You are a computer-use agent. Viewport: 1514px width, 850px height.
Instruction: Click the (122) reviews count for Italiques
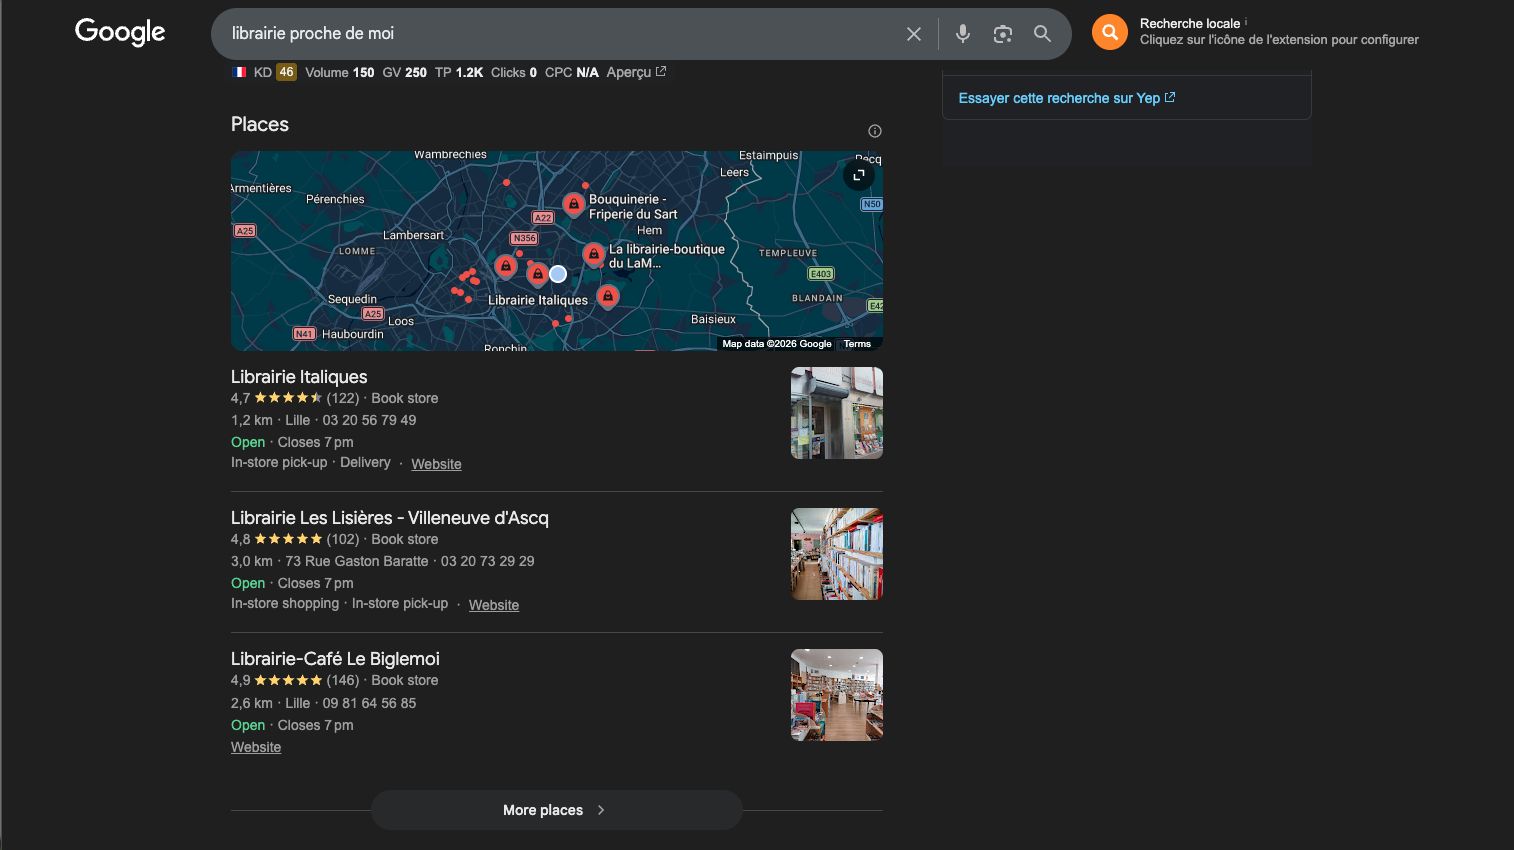pos(343,398)
